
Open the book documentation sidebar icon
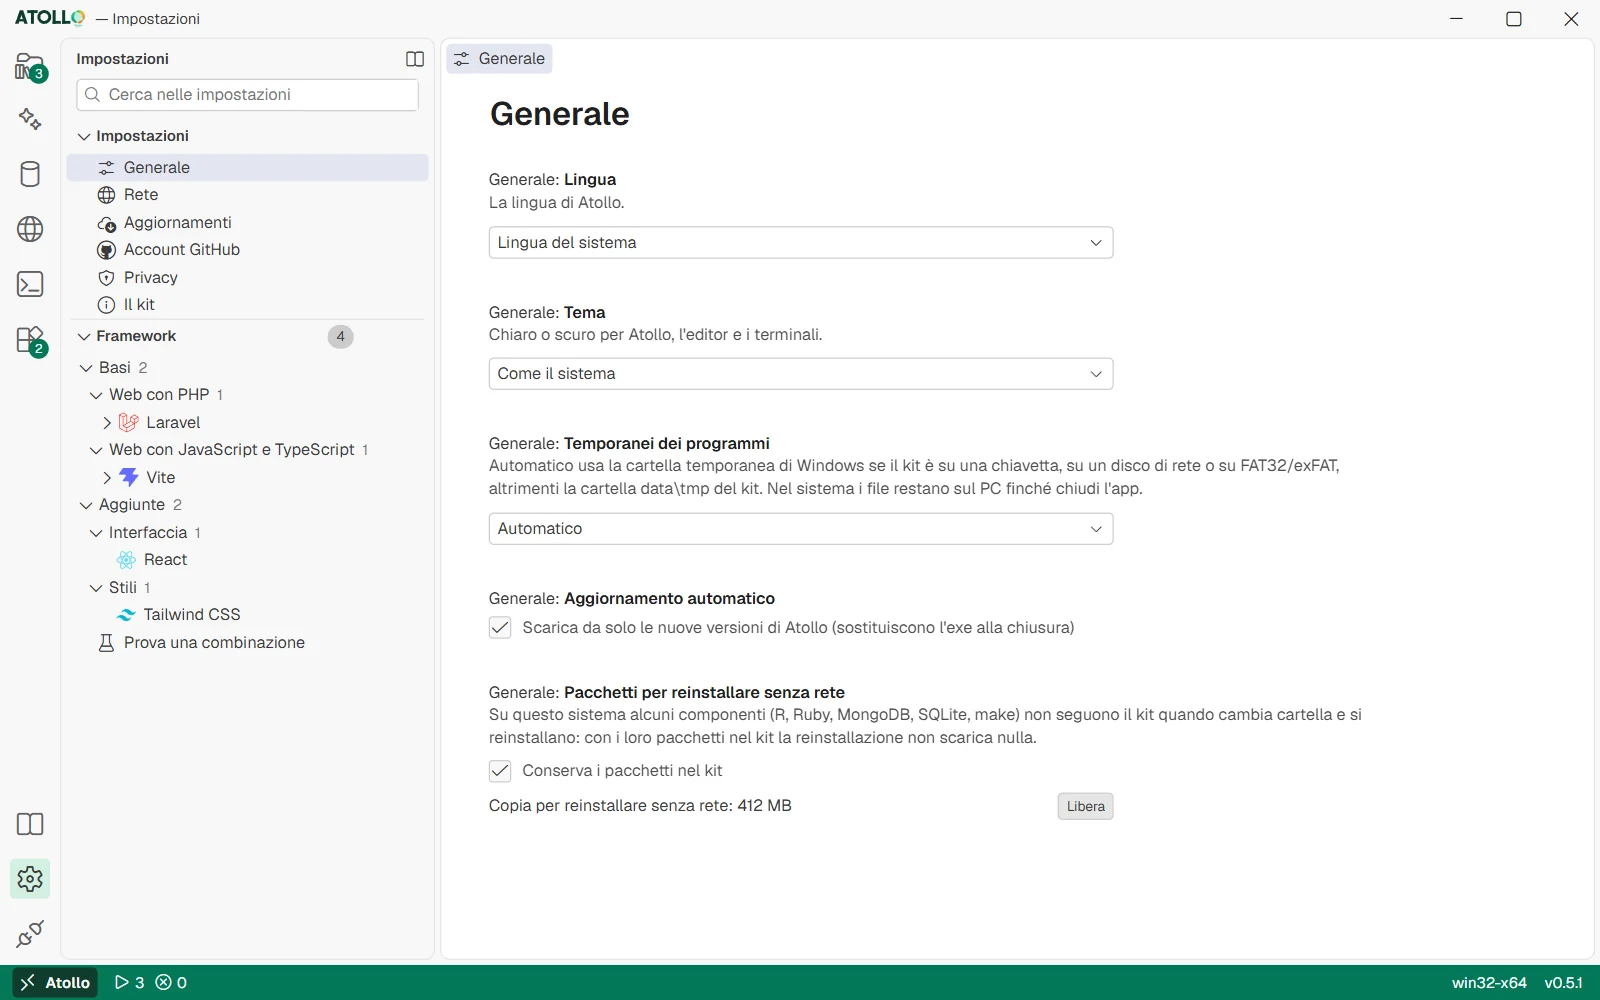coord(30,824)
